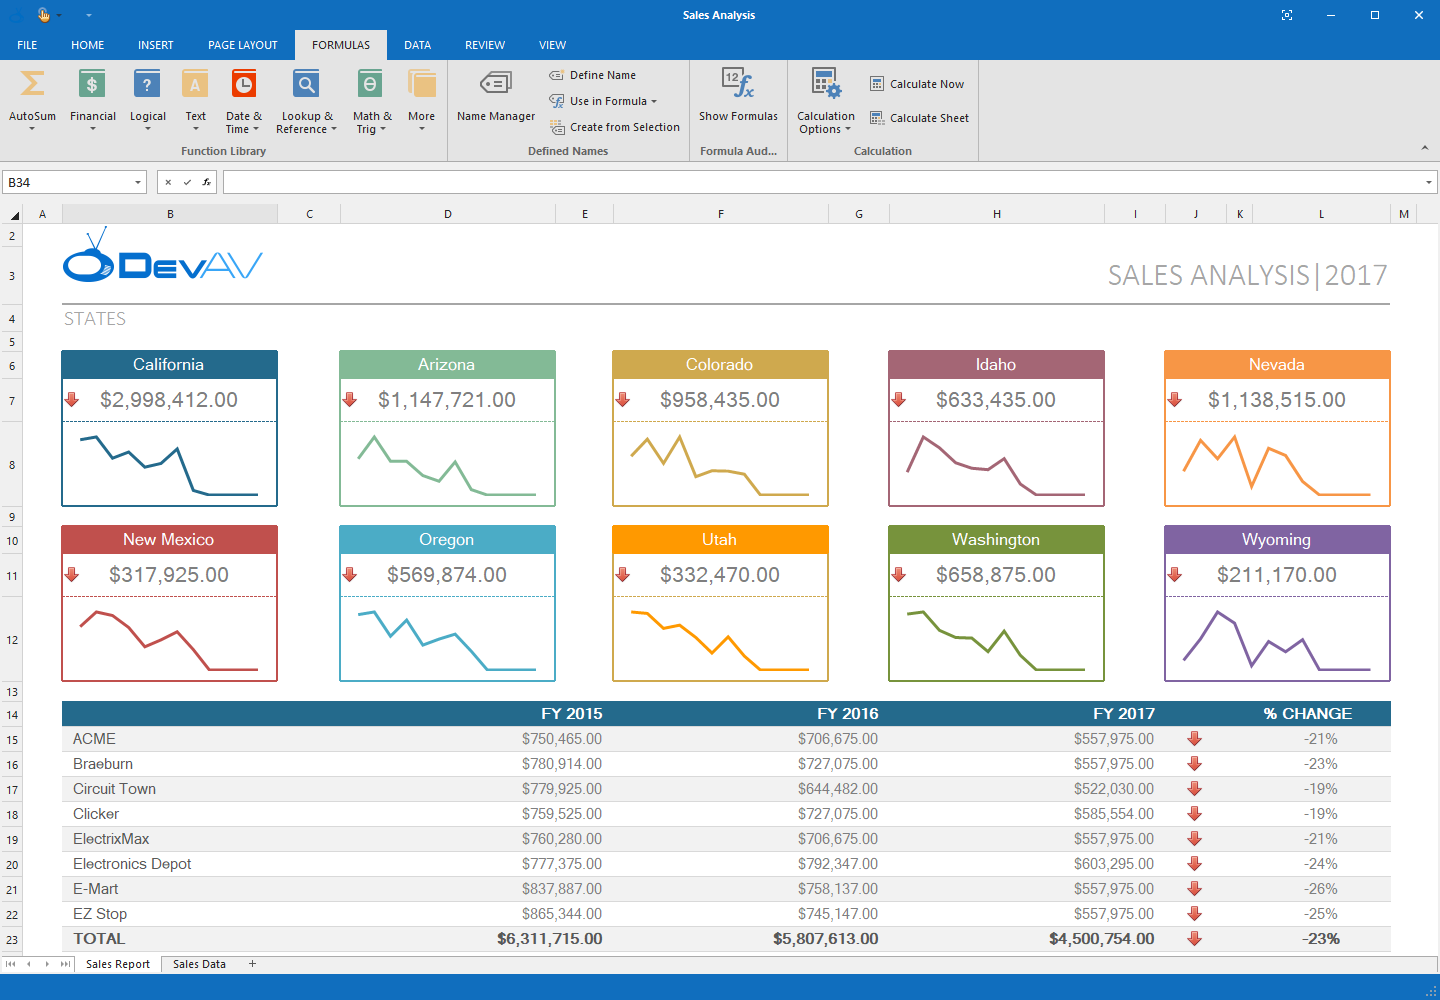Add a new sheet with the plus button
Screen dimensions: 1440x1000
pos(252,964)
